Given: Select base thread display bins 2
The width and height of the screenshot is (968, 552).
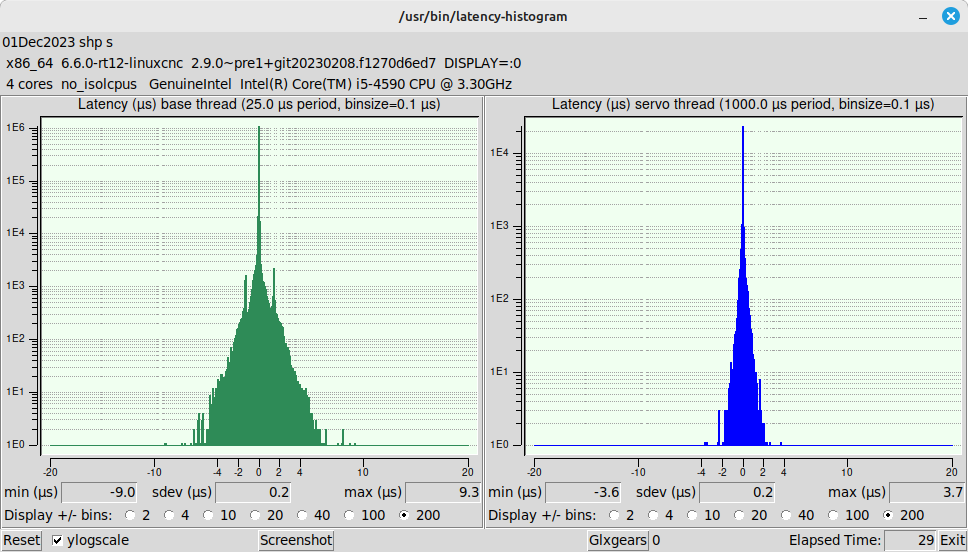Looking at the screenshot, I should pos(130,515).
